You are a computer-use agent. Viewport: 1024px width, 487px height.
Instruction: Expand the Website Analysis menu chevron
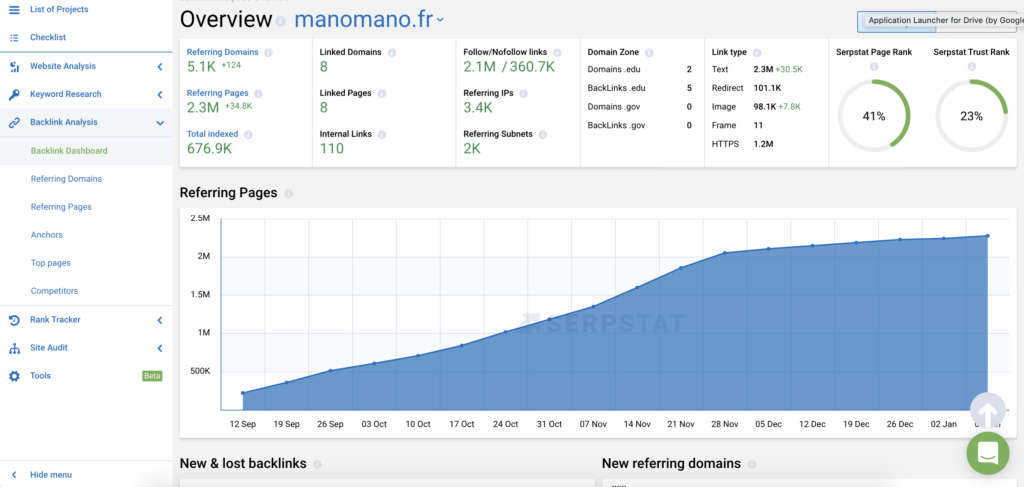point(160,66)
